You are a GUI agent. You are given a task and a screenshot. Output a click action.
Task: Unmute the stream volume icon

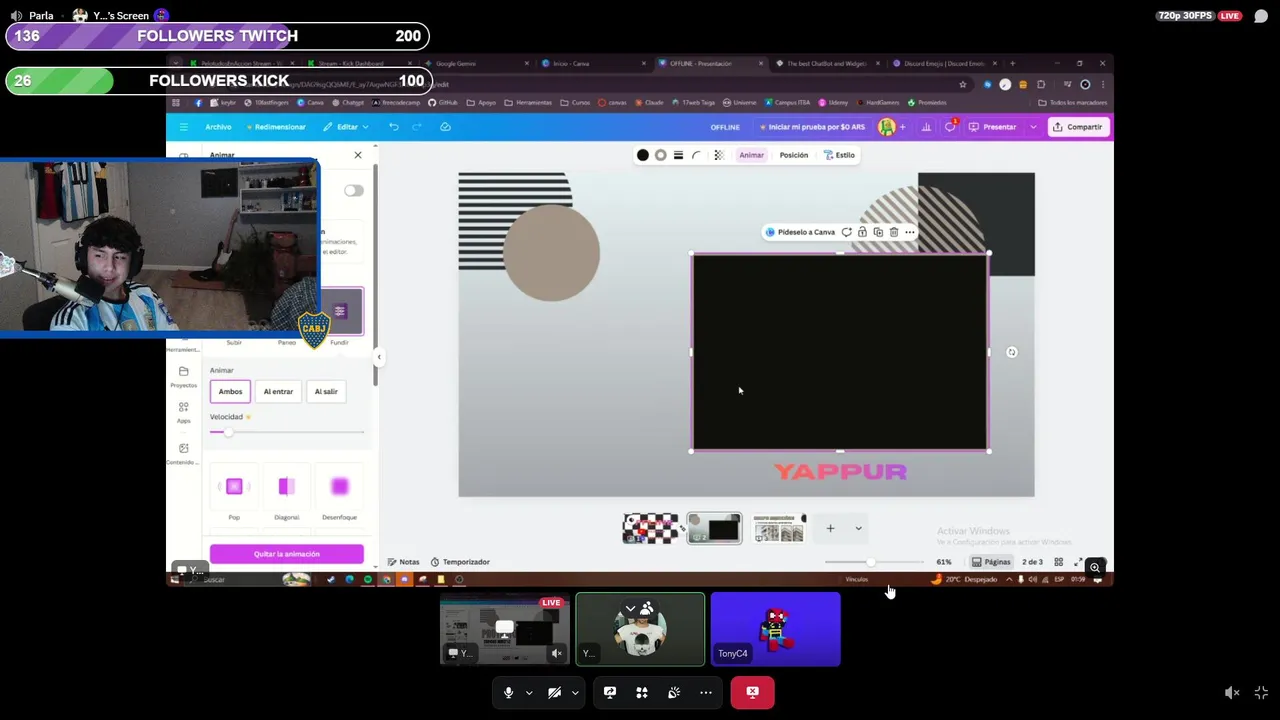coord(1232,692)
